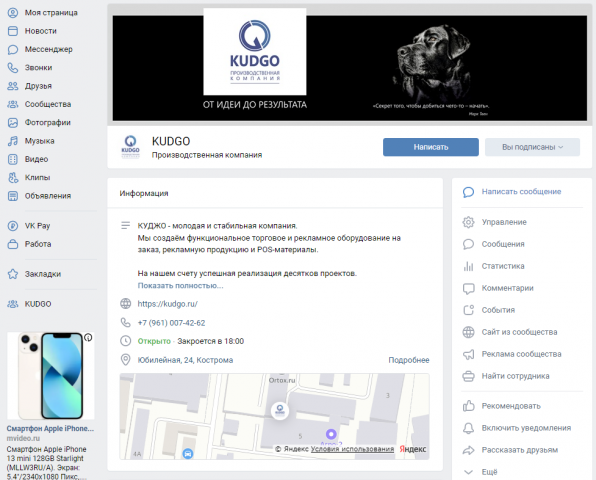Screen dimensions: 596x480
Task: Open the Музыка music note icon
Action: [x=13, y=141]
